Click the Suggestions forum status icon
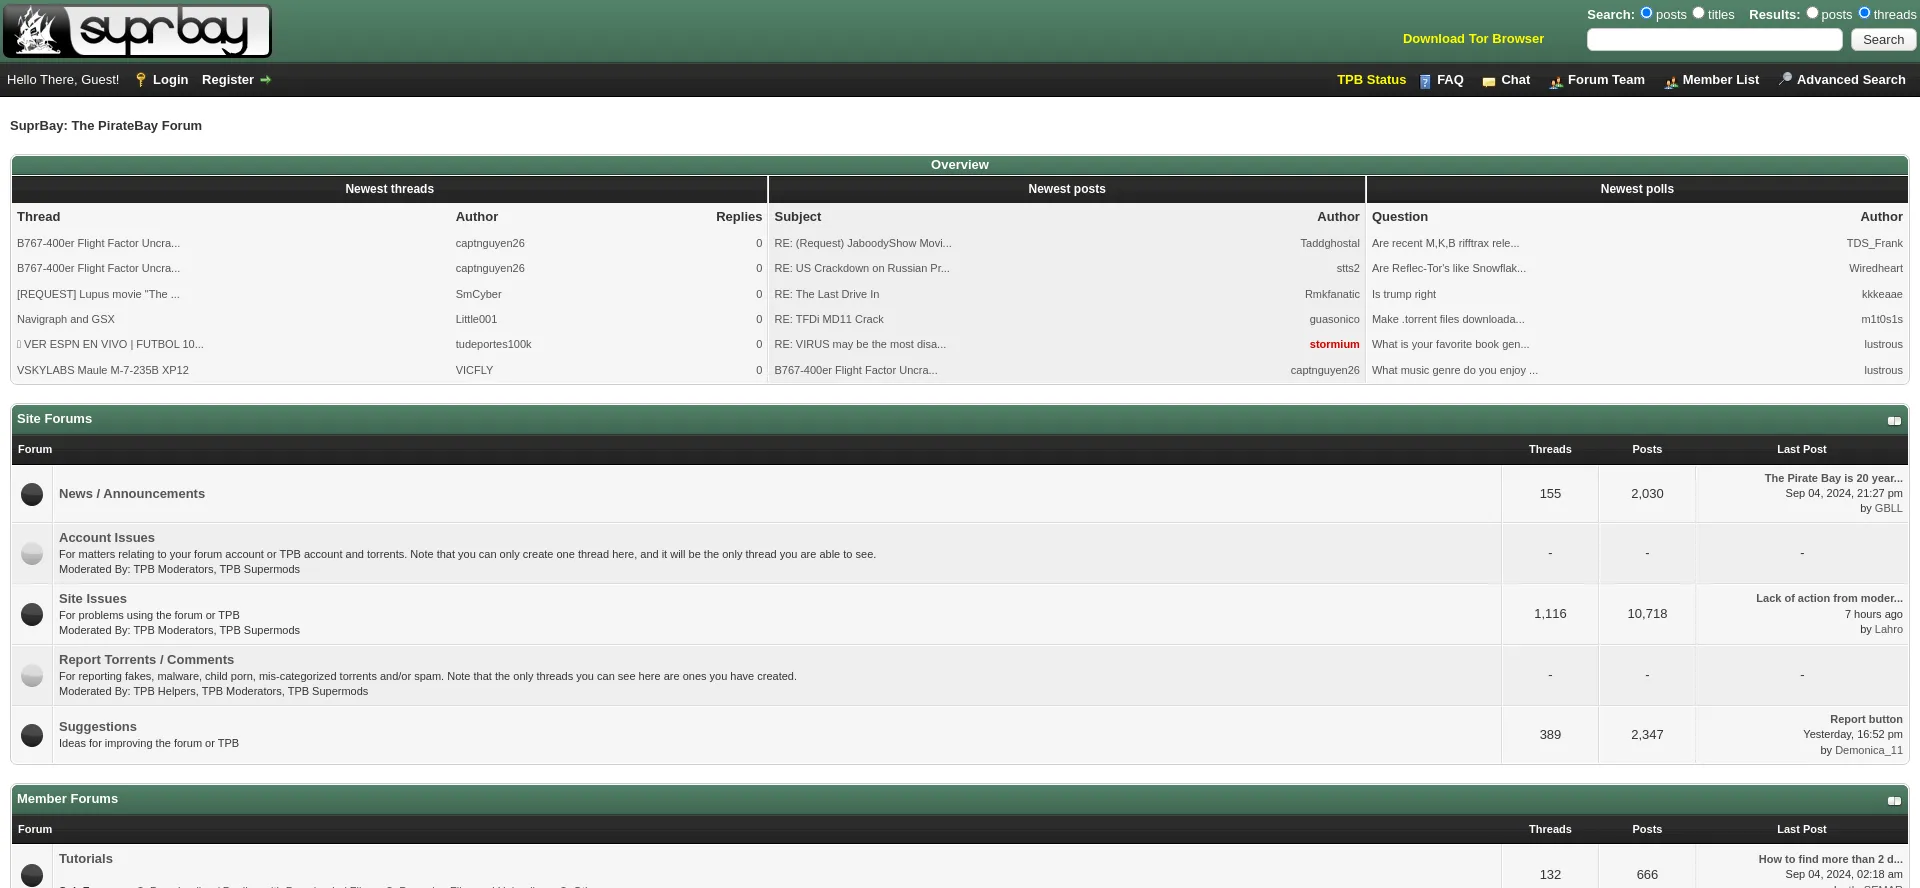Screen dimensions: 1920x888 32,735
